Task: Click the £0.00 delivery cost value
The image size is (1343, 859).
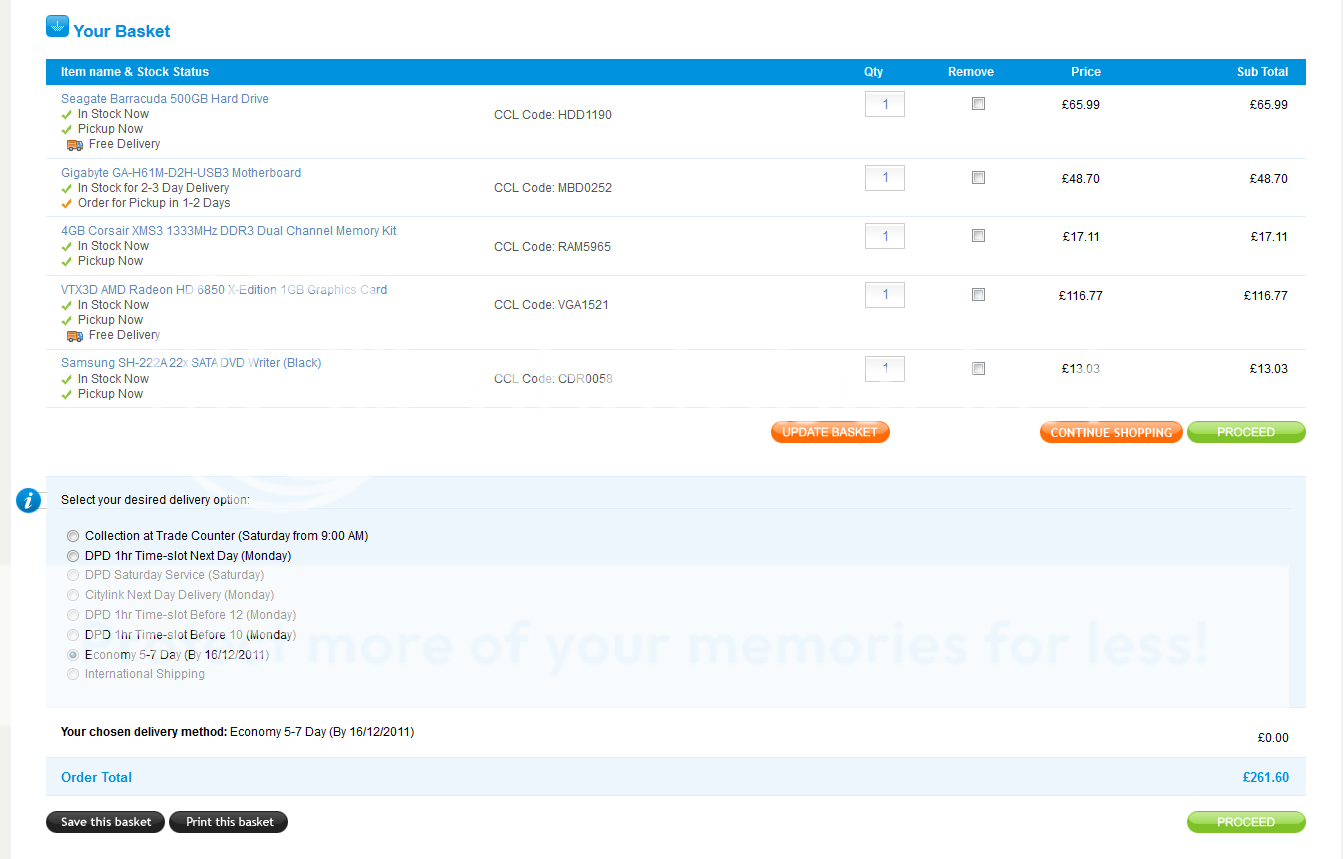Action: pyautogui.click(x=1273, y=738)
